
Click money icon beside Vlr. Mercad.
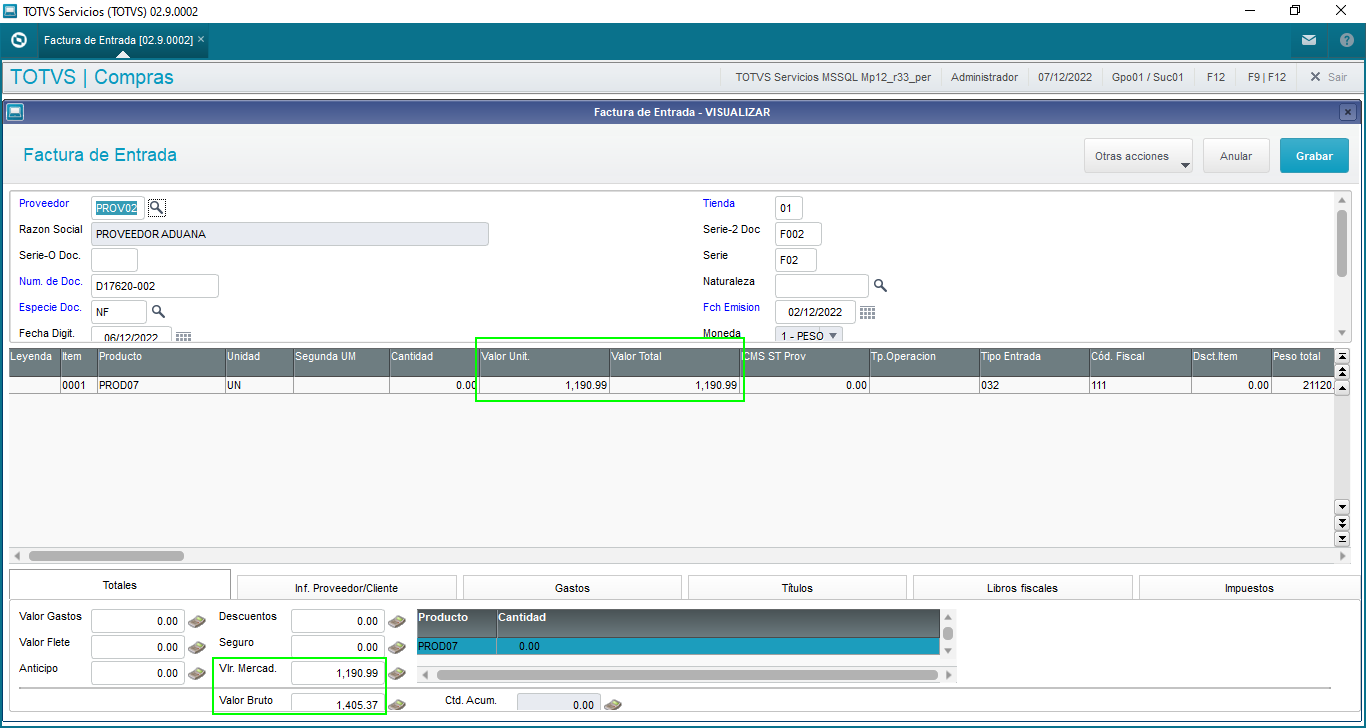pyautogui.click(x=397, y=673)
